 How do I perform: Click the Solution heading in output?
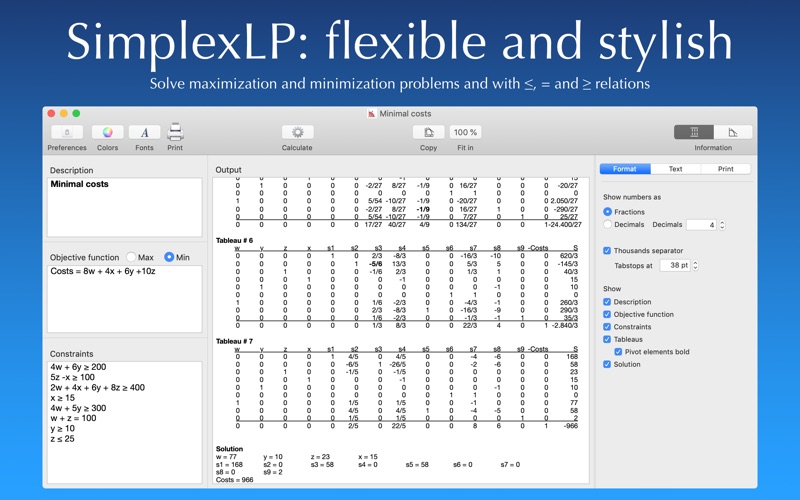coord(229,449)
